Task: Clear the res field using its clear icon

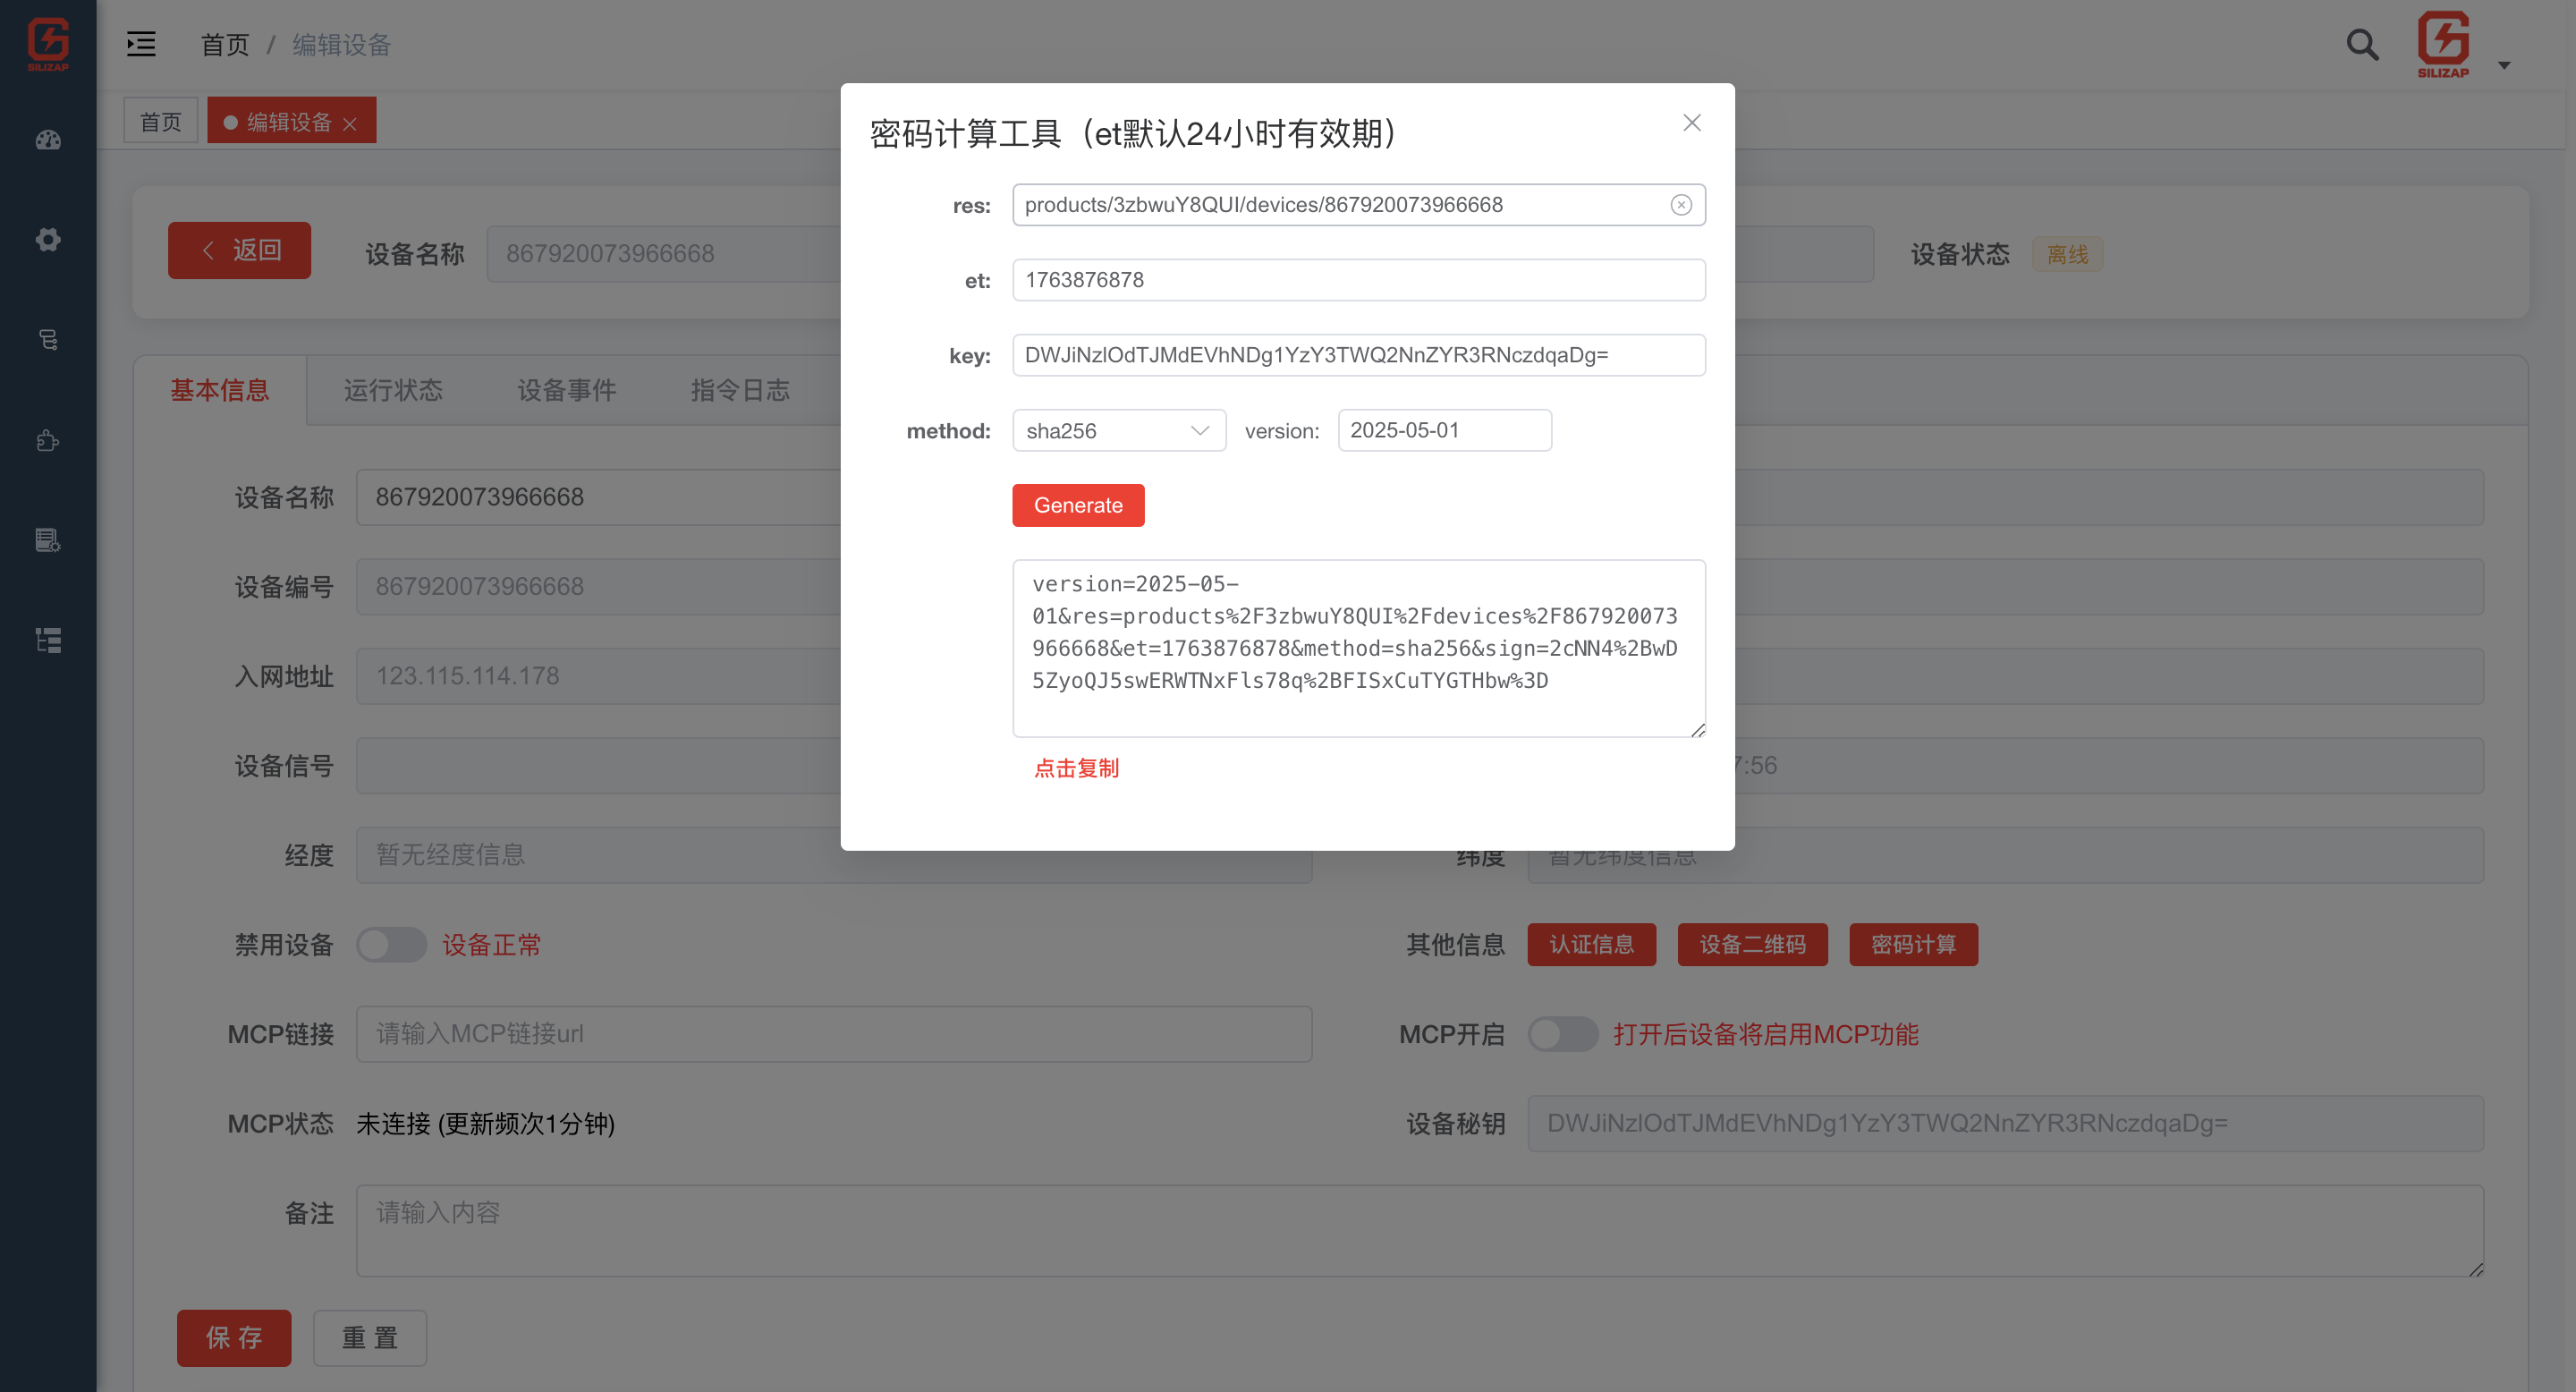Action: [1680, 204]
